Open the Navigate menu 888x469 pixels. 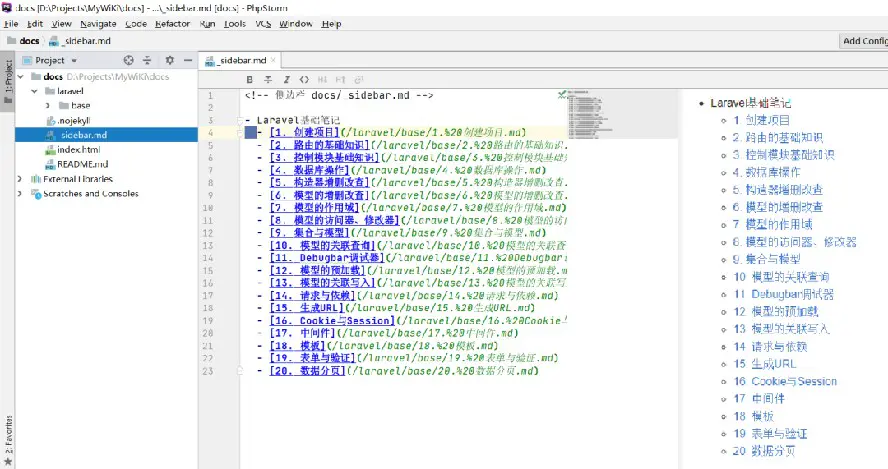click(98, 24)
